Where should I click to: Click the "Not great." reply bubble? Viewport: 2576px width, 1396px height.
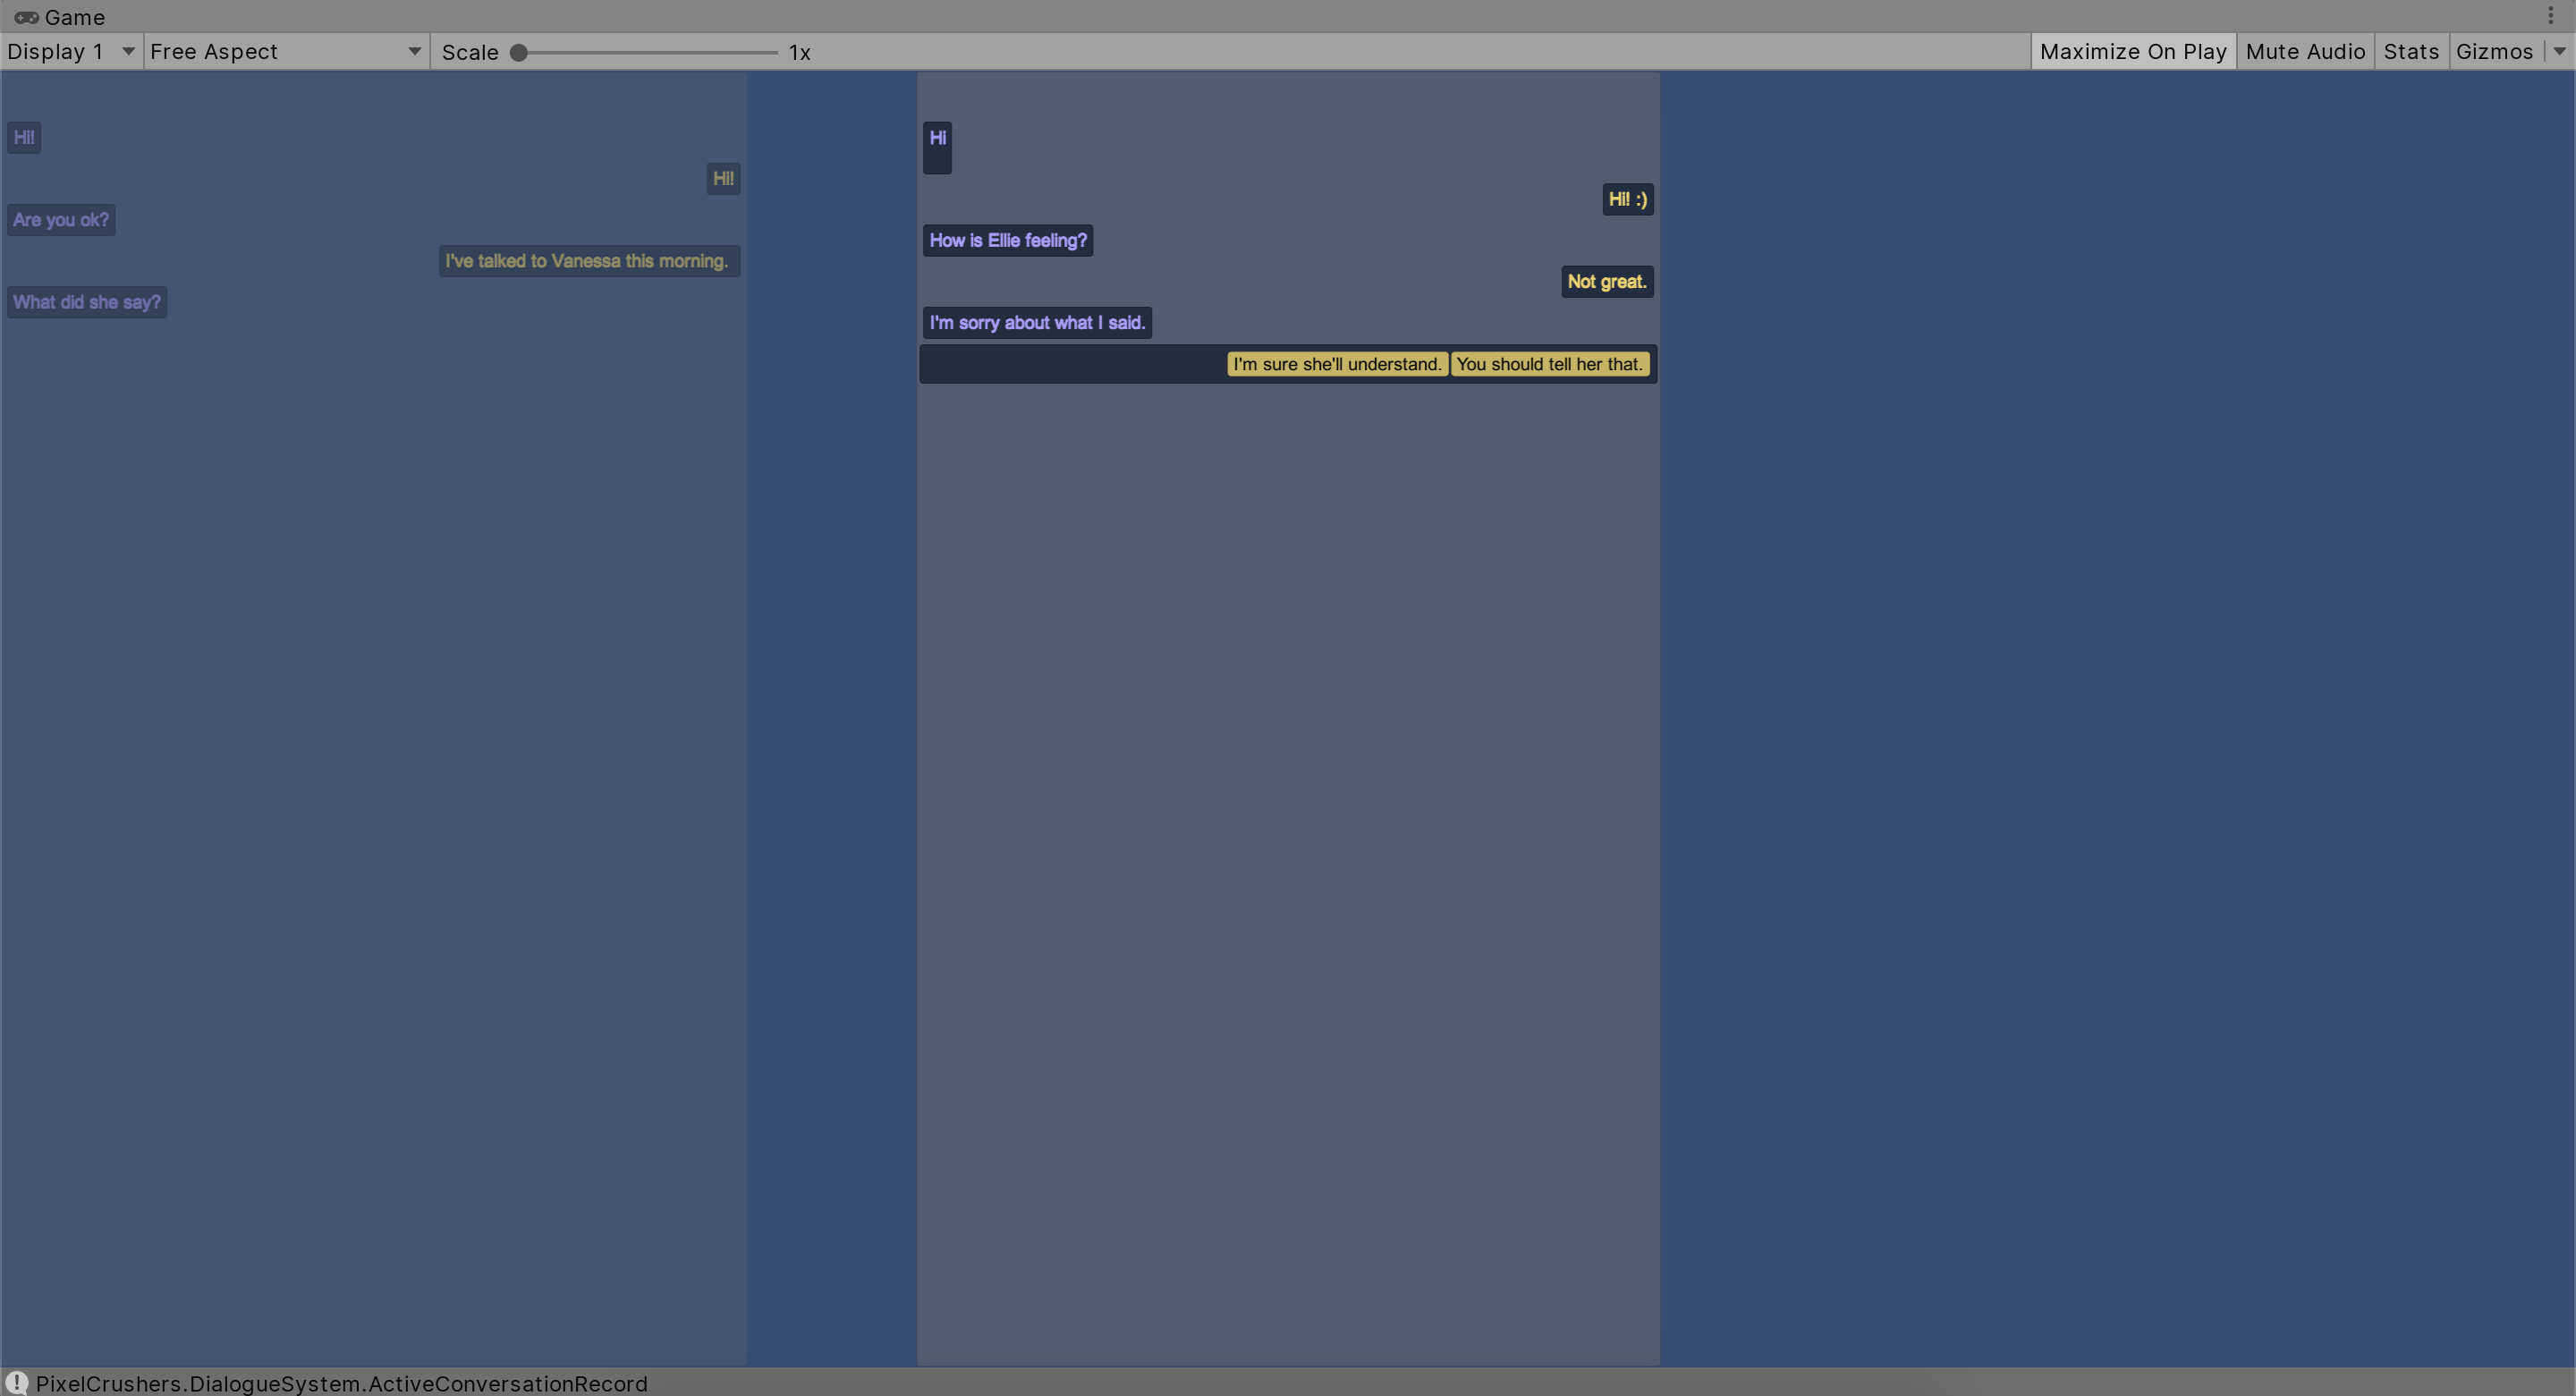[x=1606, y=282]
